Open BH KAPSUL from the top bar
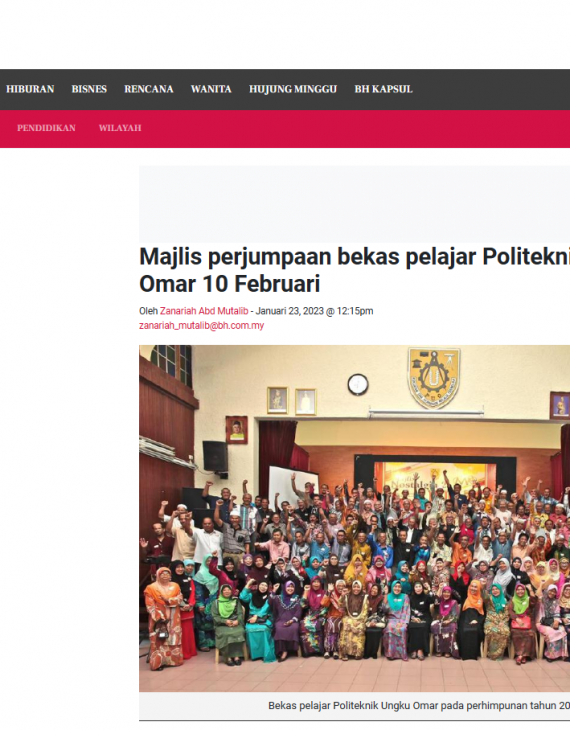Screen dimensions: 570x730 [384, 89]
